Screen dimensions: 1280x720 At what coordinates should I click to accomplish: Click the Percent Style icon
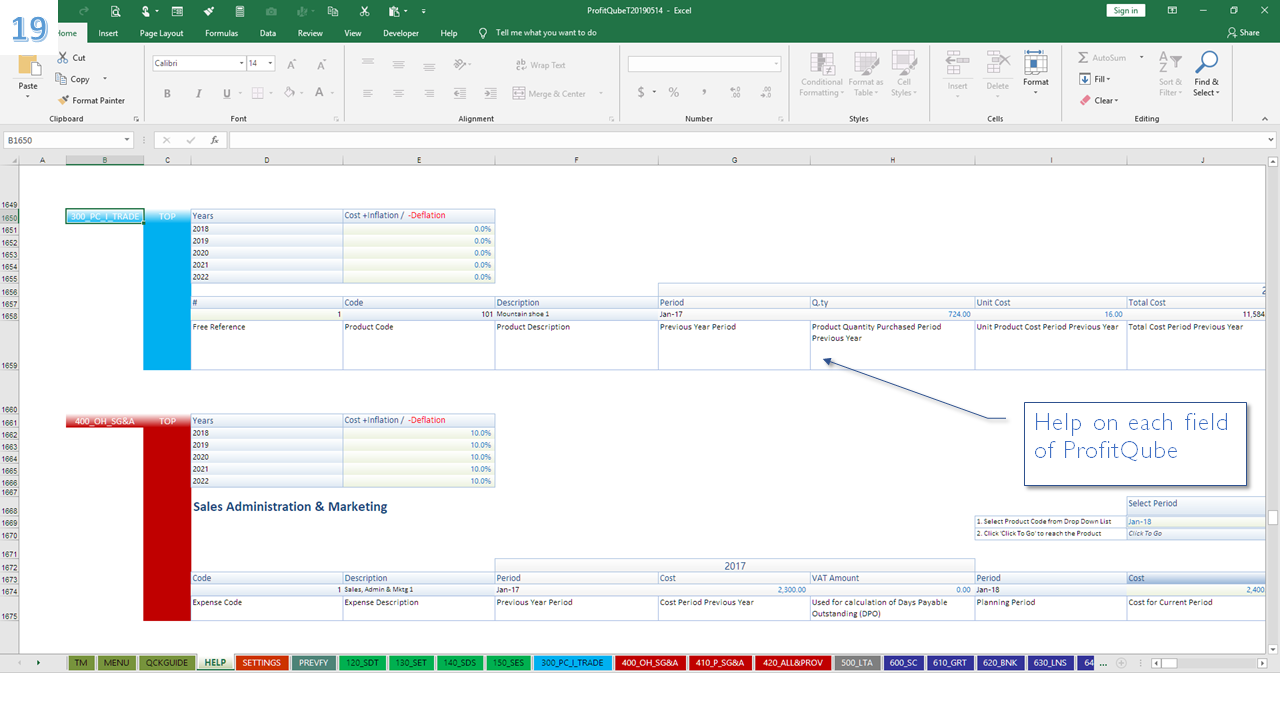[x=674, y=92]
